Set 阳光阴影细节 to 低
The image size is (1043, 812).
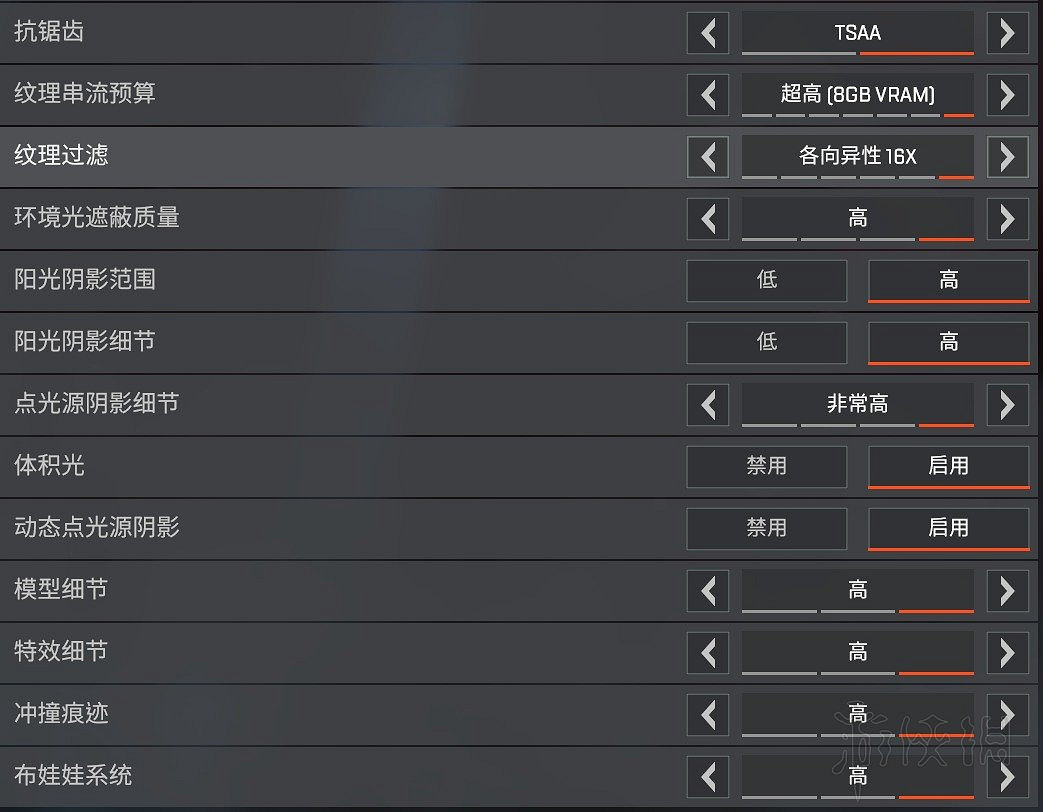[766, 343]
